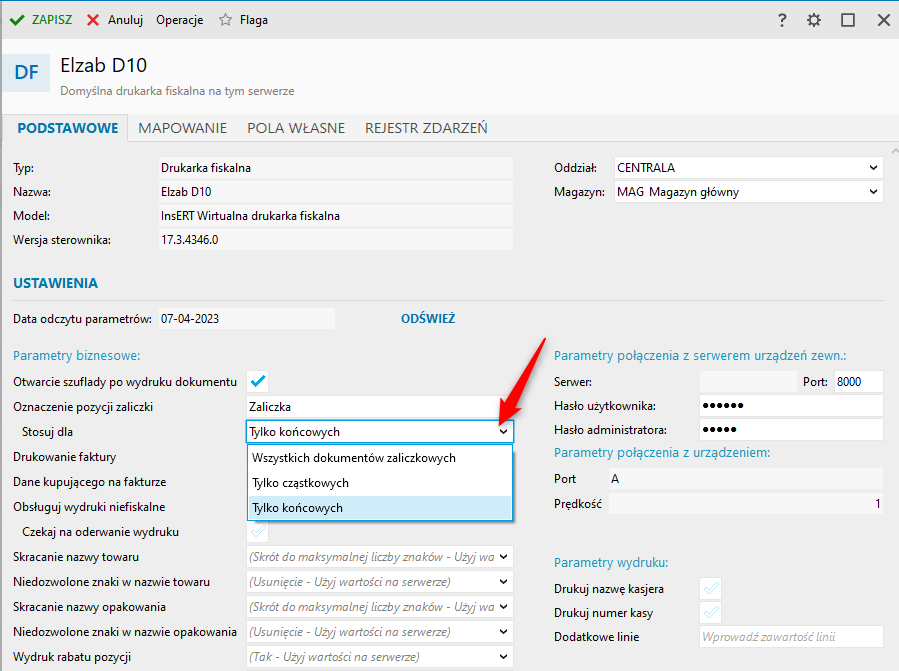Click Anuluj to cancel changes
This screenshot has width=899, height=671.
tap(115, 20)
